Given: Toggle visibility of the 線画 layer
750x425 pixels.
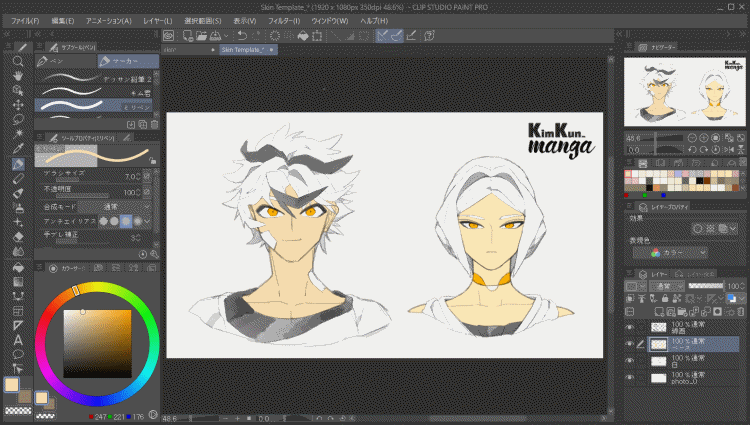Looking at the screenshot, I should coord(630,326).
